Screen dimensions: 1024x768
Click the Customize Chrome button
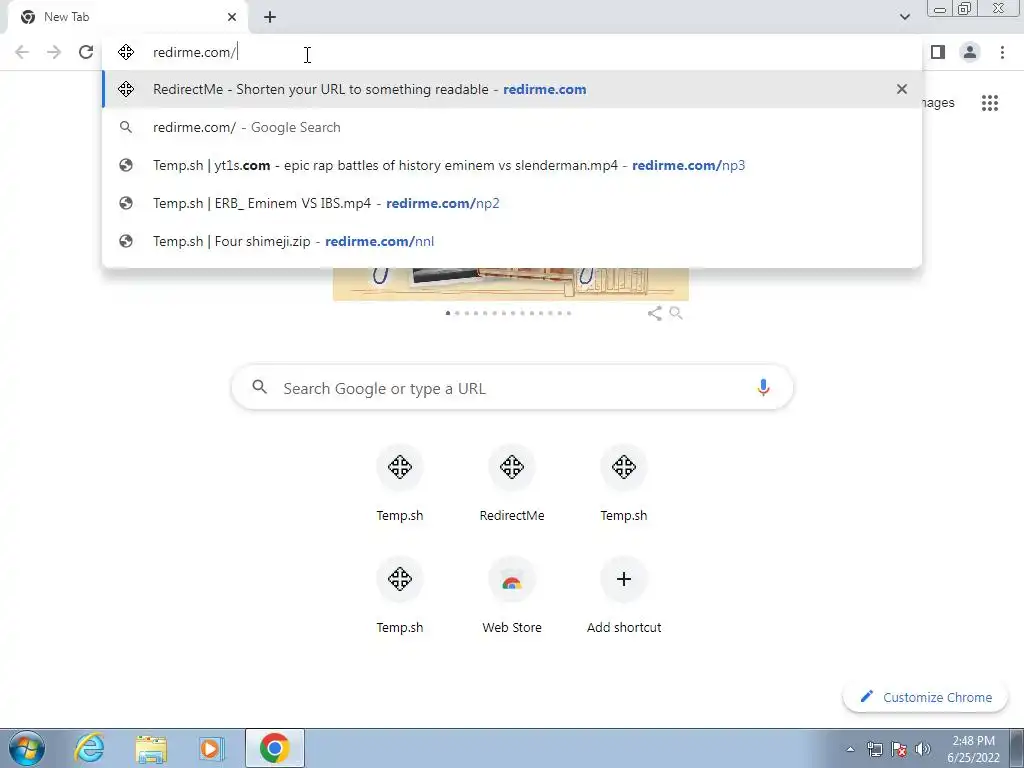tap(925, 697)
